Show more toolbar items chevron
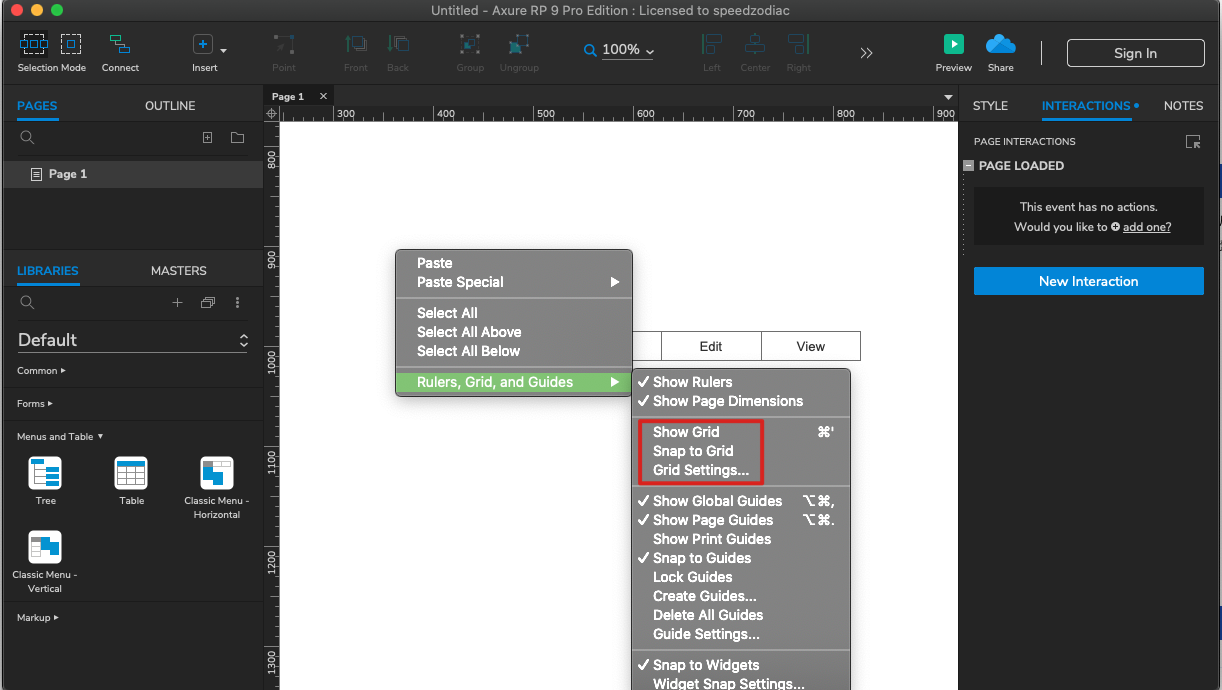This screenshot has width=1222, height=690. [866, 53]
